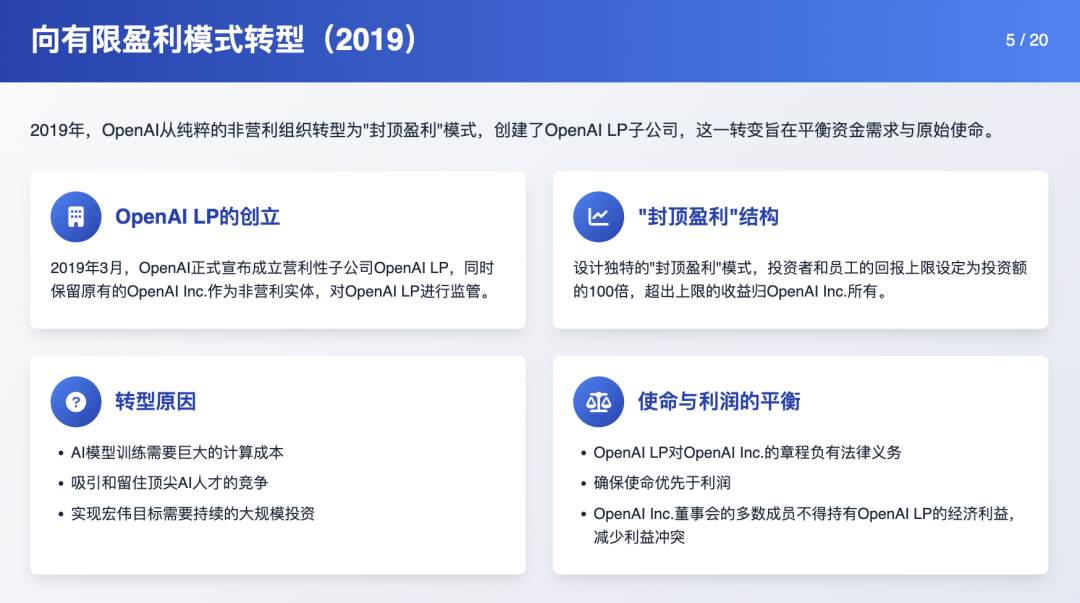Click the slide title 向有限盈利模式转型（2019）
The height and width of the screenshot is (603, 1080).
225,40
